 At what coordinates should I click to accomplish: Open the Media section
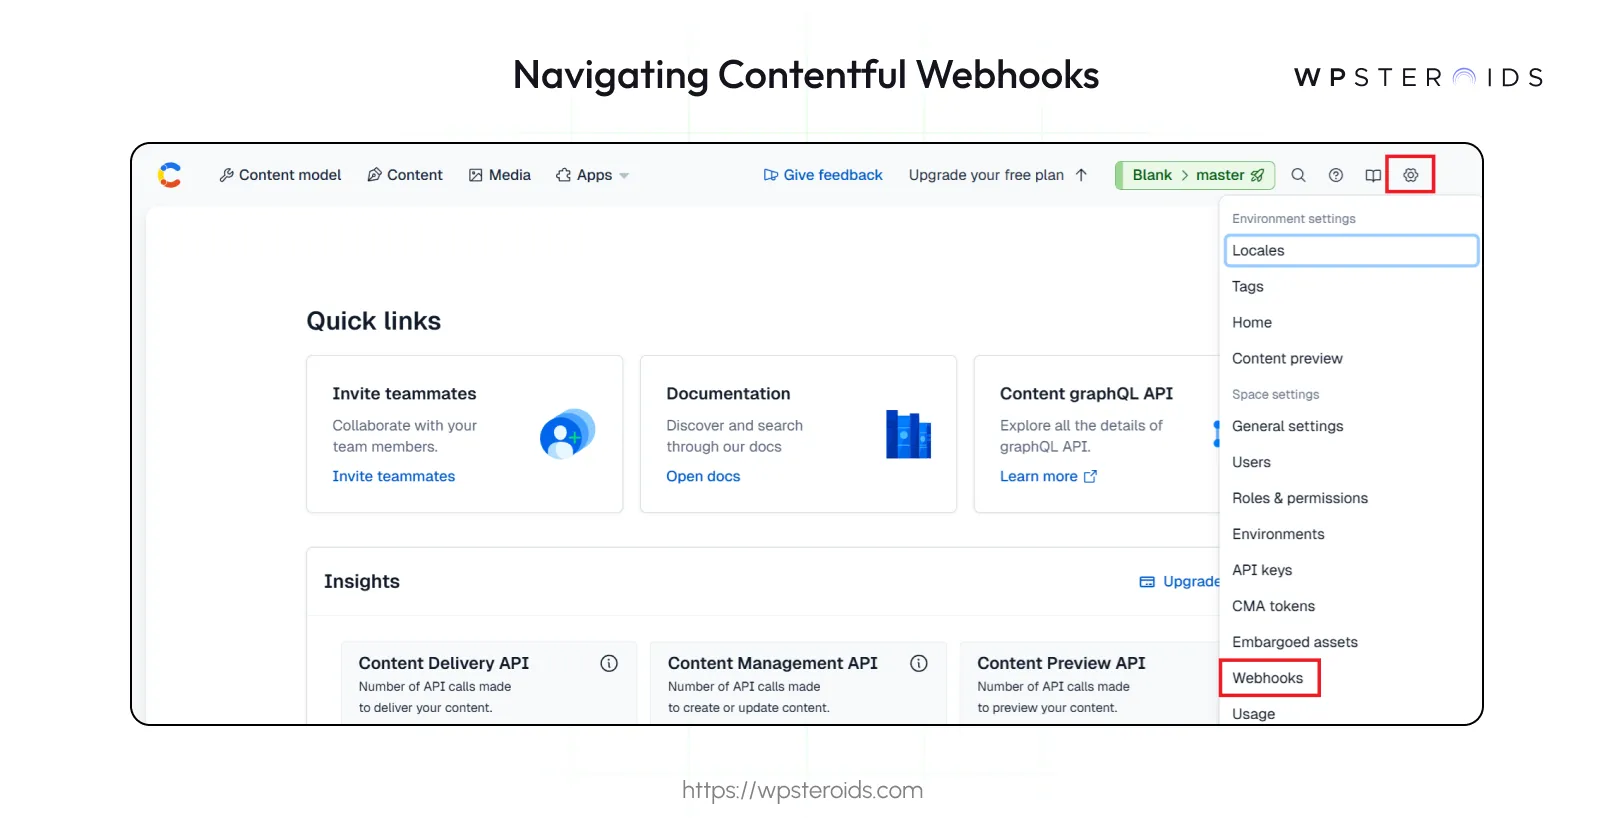(499, 175)
